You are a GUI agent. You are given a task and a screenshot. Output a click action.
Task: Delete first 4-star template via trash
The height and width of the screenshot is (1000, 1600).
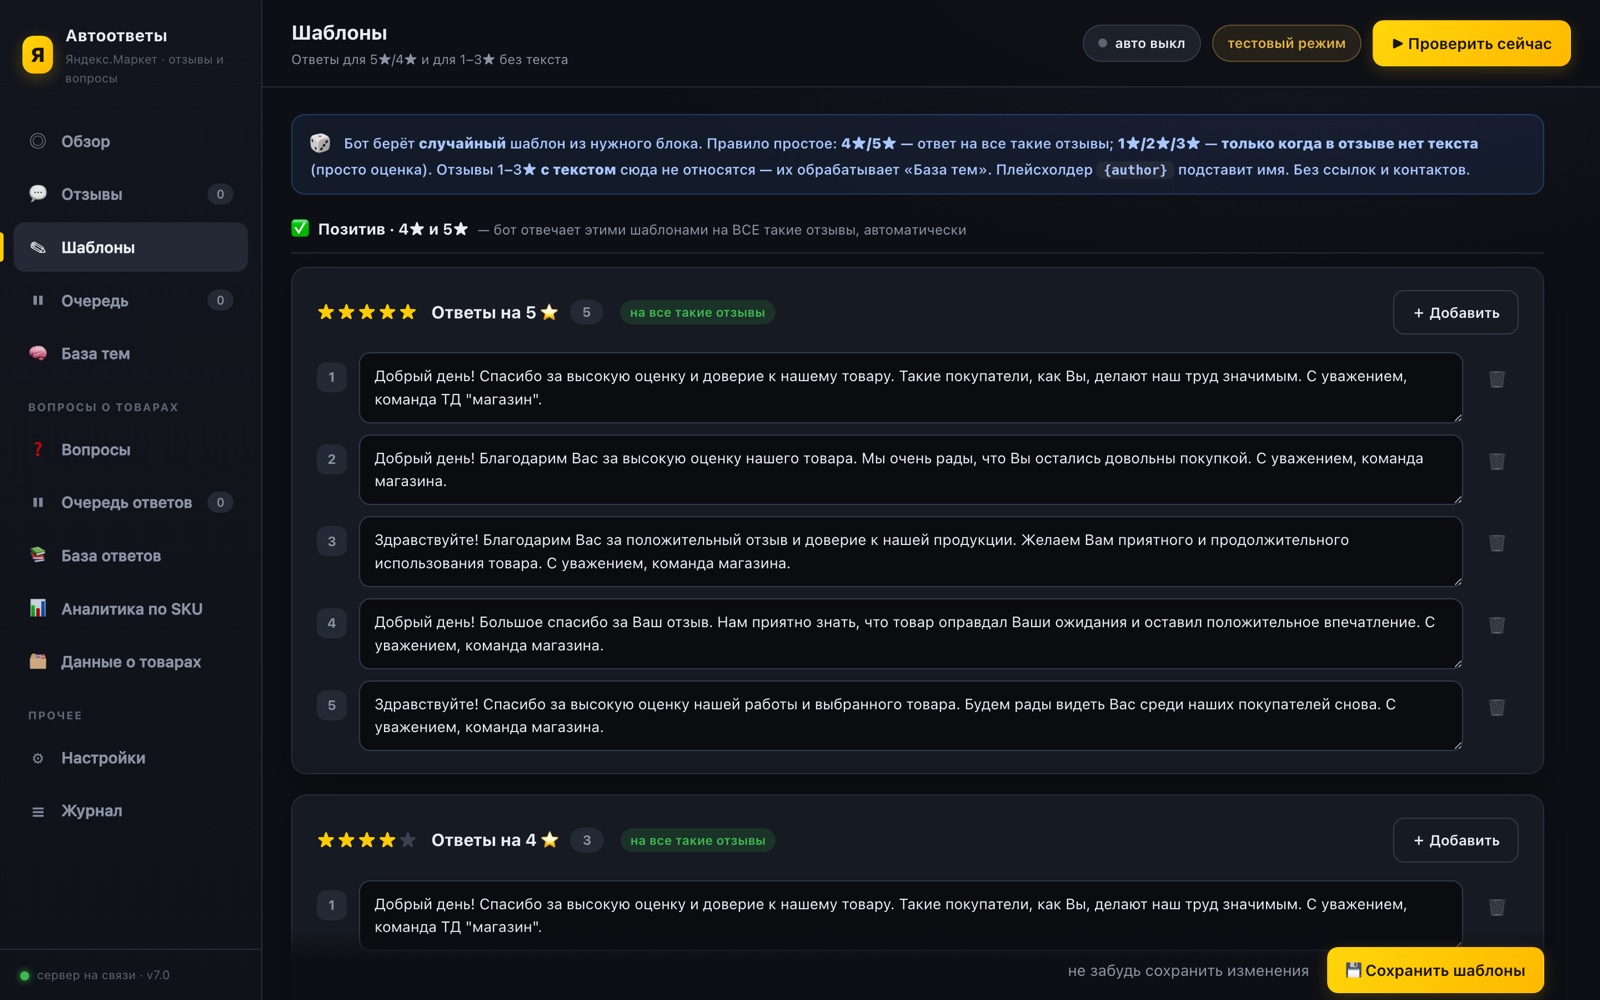[1496, 907]
